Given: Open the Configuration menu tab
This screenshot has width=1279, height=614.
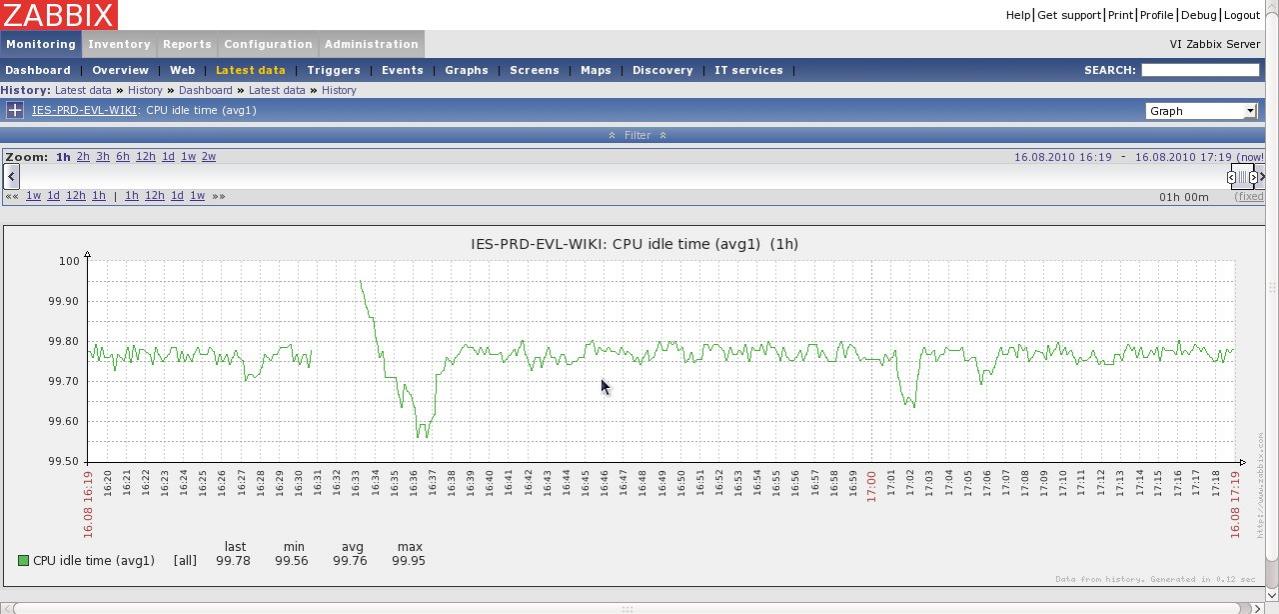Looking at the screenshot, I should (x=268, y=44).
